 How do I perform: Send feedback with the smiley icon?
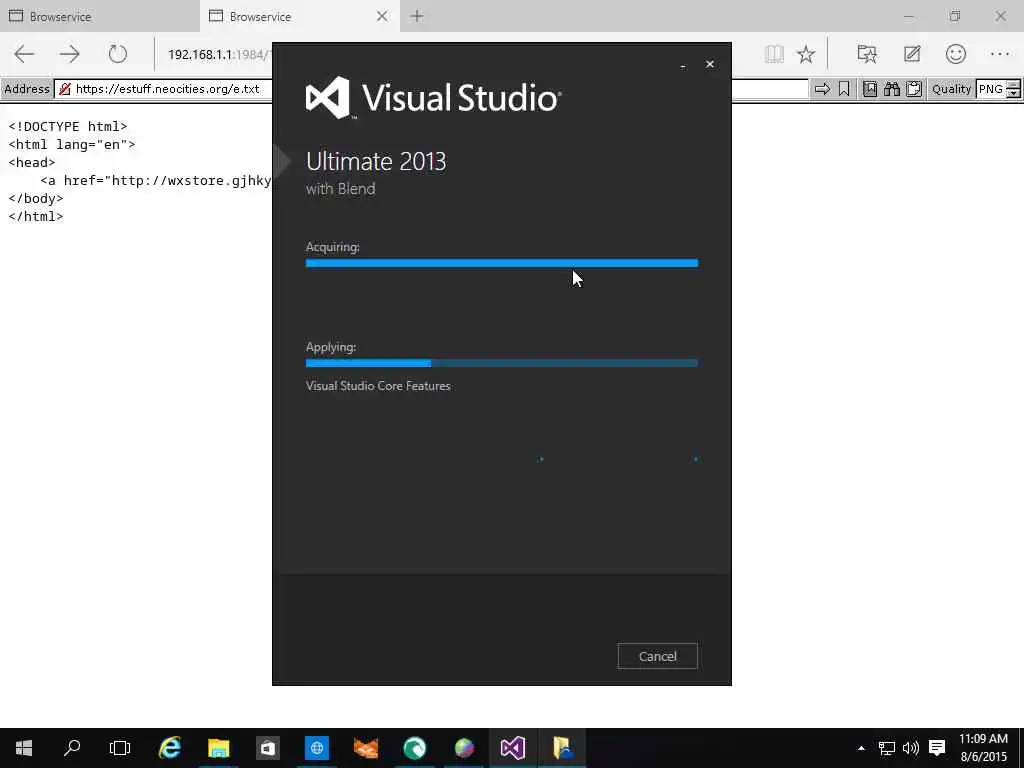955,54
